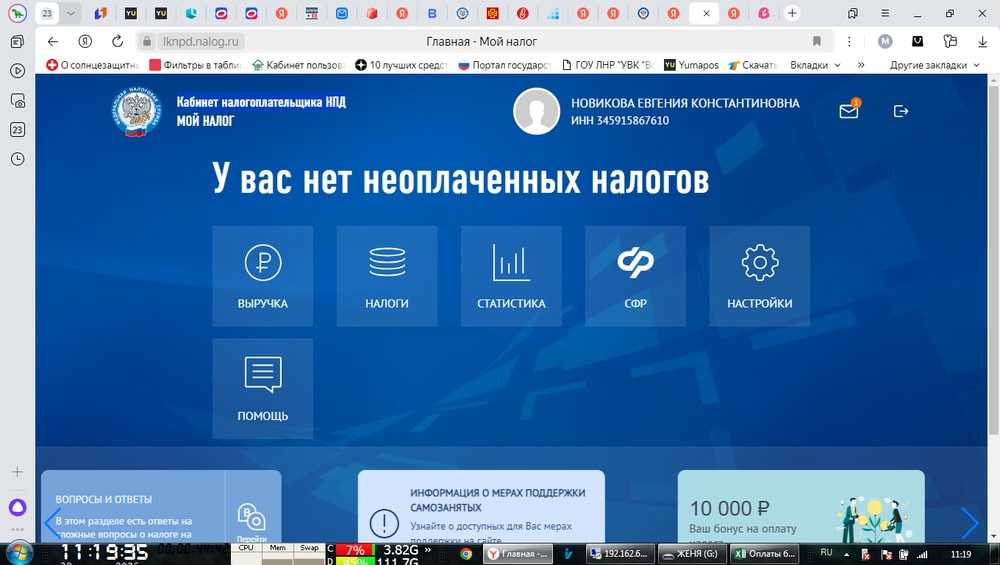
Task: Open Настройки gear tile
Action: pos(759,276)
